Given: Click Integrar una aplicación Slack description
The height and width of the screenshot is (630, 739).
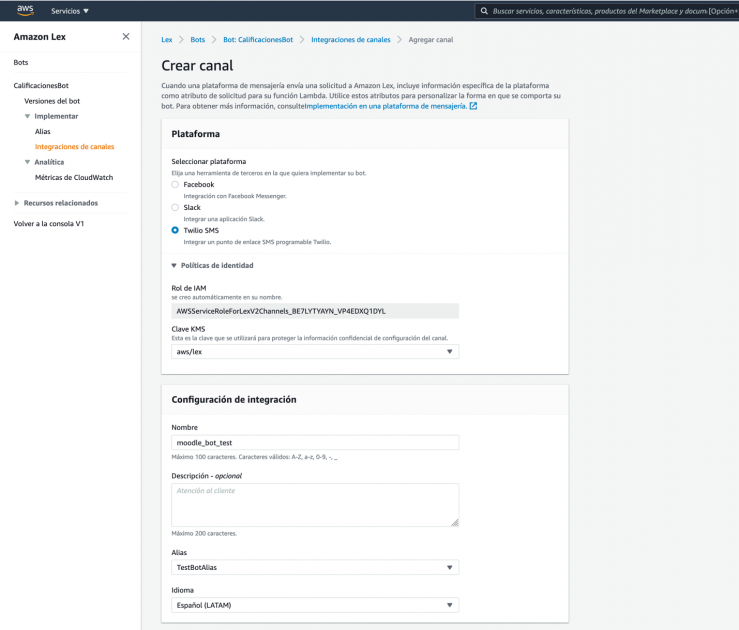Looking at the screenshot, I should pos(224,219).
